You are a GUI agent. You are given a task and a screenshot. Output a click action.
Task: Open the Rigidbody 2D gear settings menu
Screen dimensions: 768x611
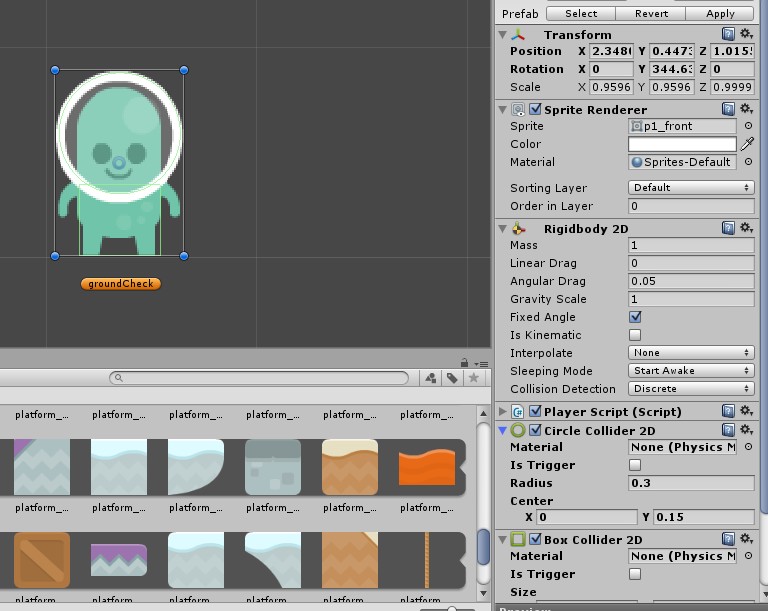tap(747, 228)
